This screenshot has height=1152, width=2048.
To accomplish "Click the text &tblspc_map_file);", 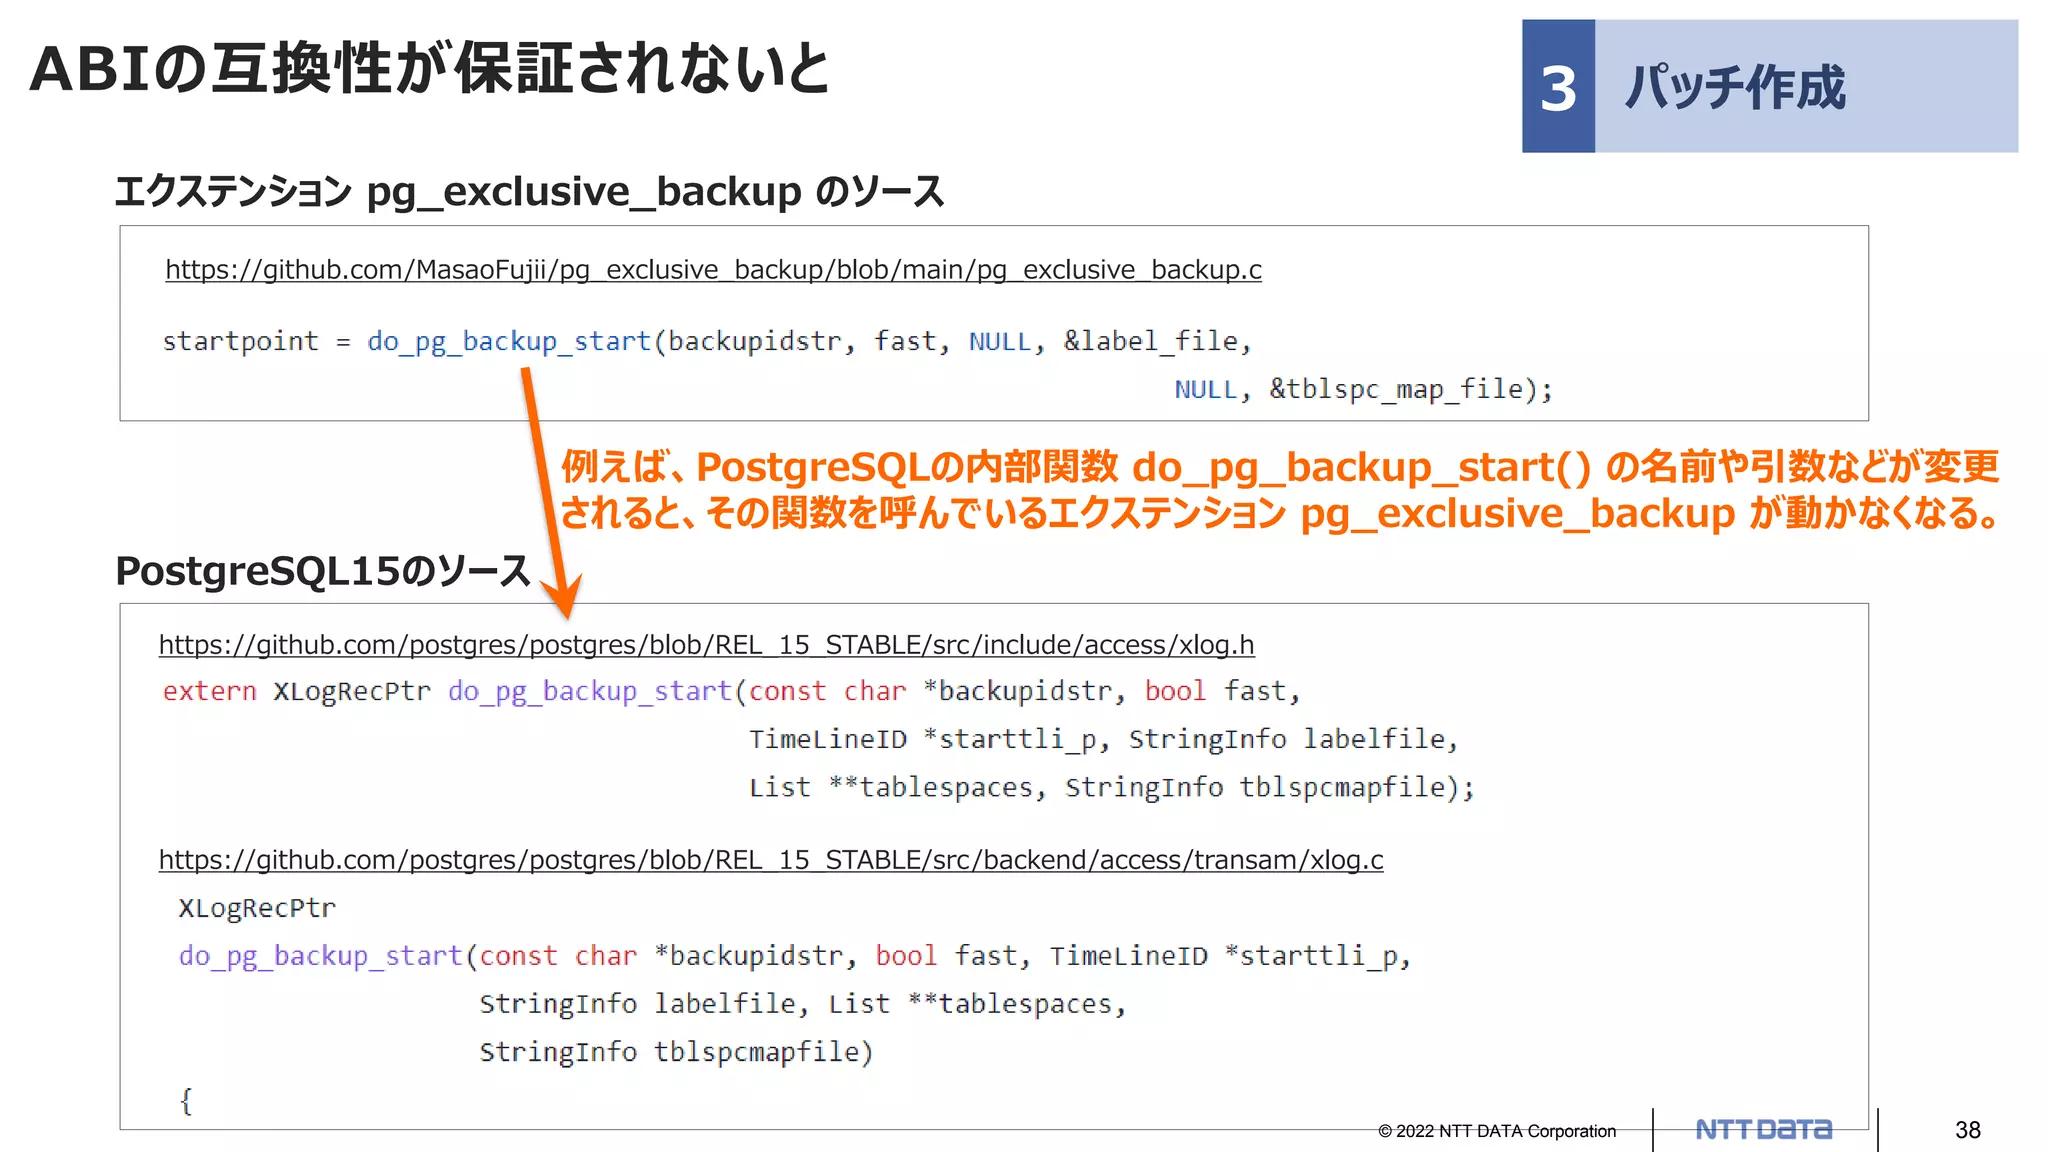I will 1411,389.
